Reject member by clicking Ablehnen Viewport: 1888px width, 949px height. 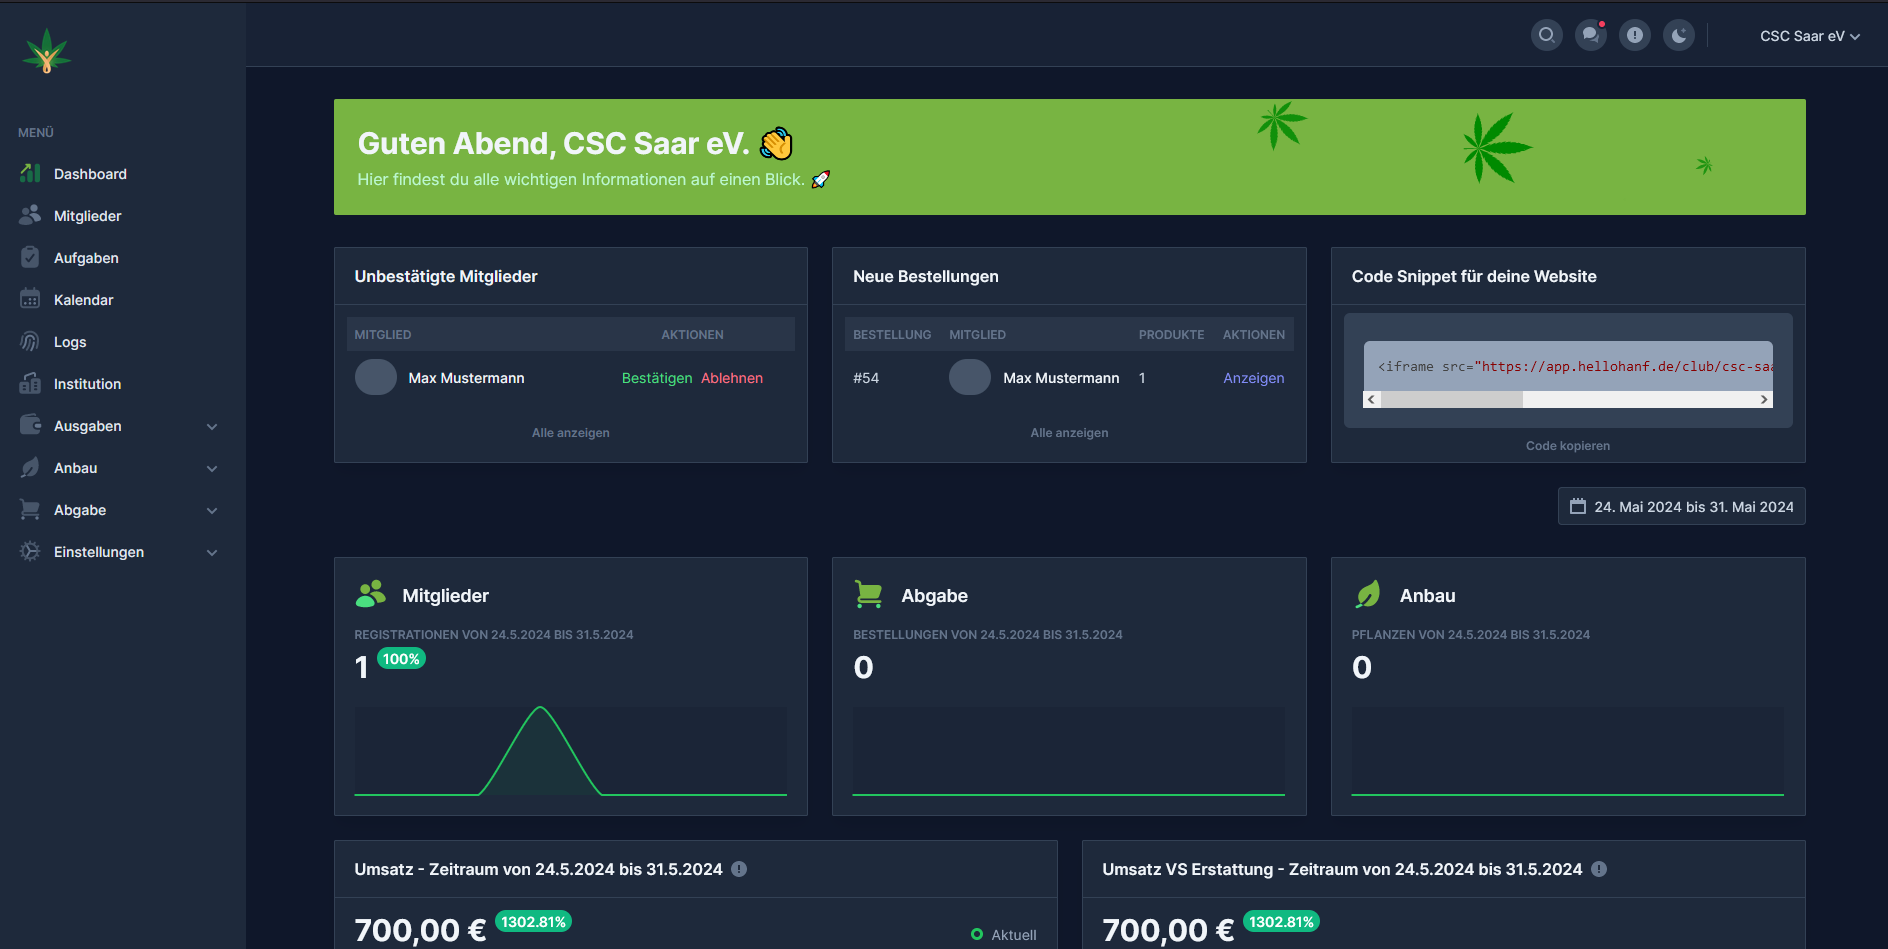(731, 378)
